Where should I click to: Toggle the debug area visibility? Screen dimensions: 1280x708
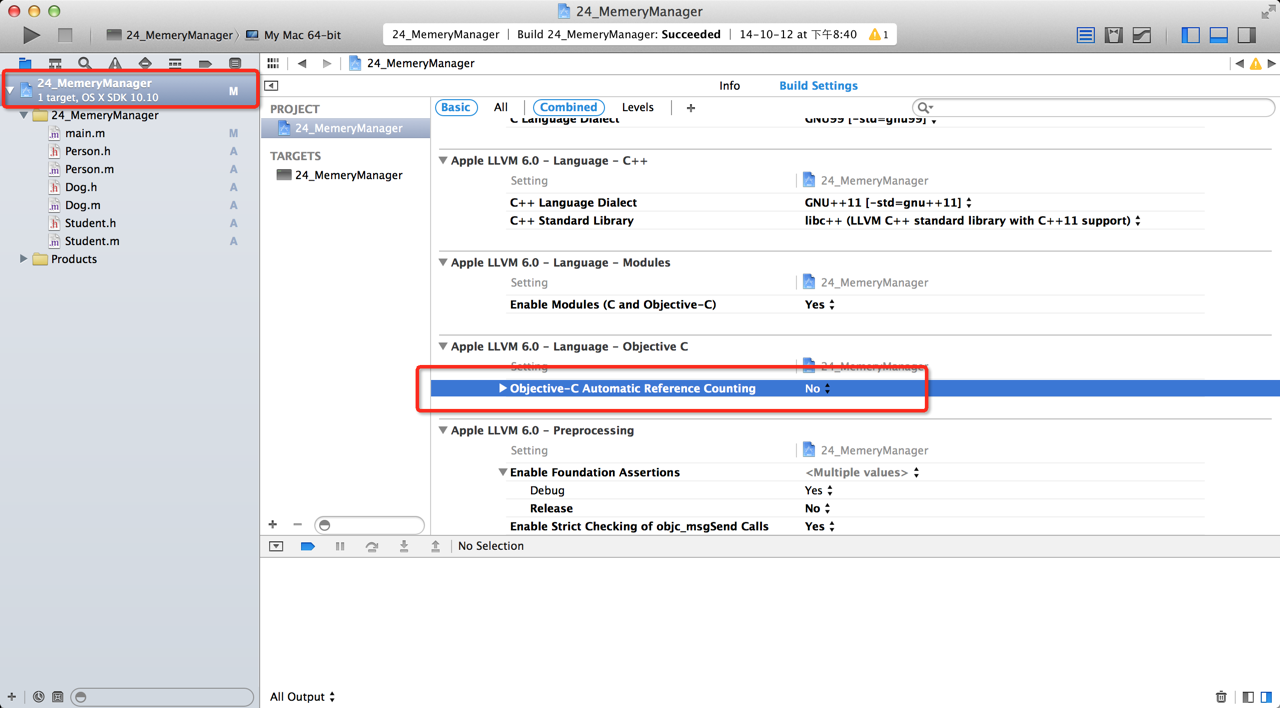tap(1219, 35)
